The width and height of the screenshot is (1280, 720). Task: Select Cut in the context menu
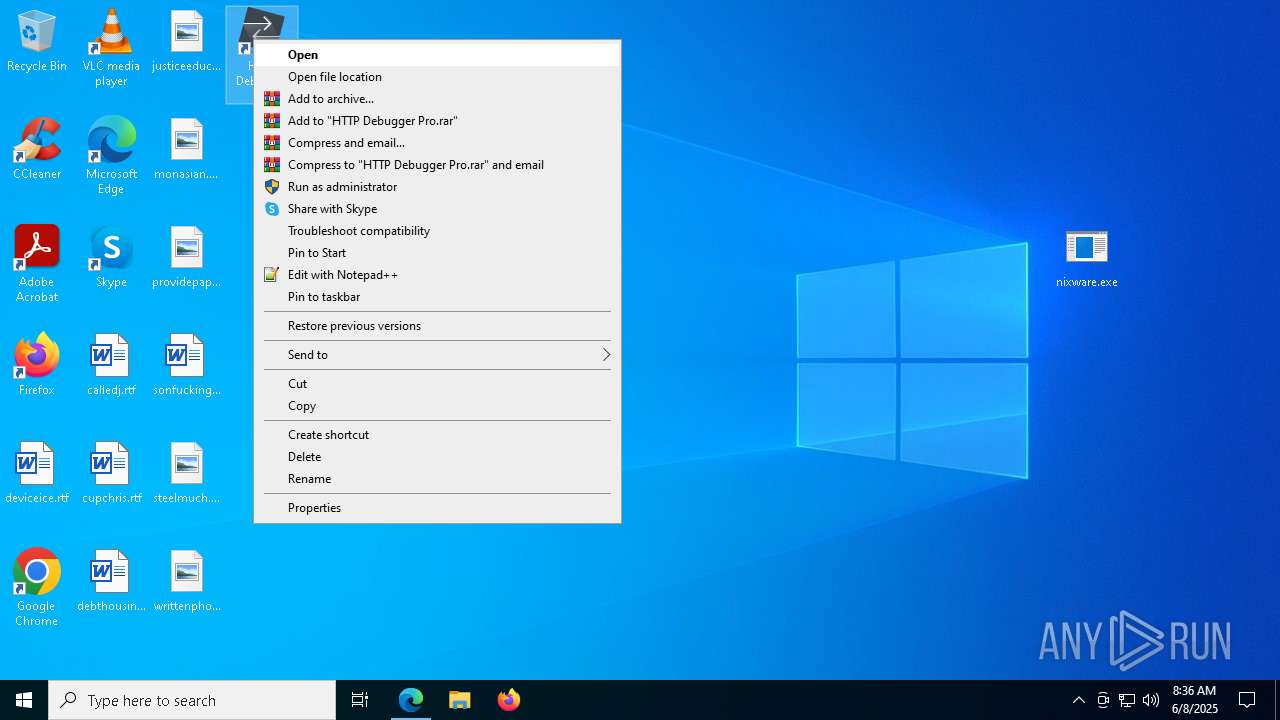click(x=437, y=384)
